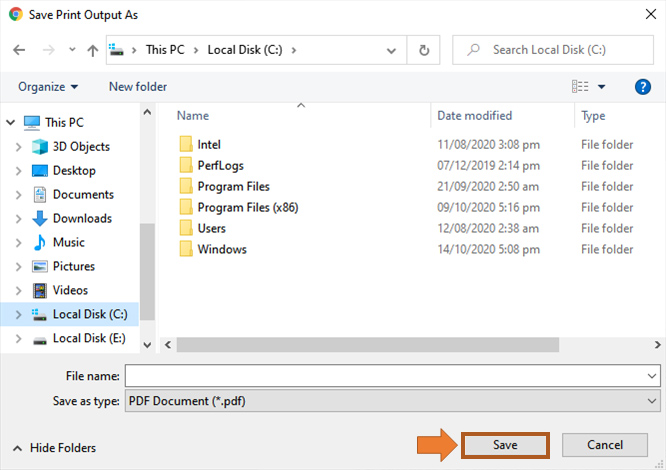Image resolution: width=666 pixels, height=470 pixels.
Task: Select Videos in navigation pane
Action: [x=71, y=290]
